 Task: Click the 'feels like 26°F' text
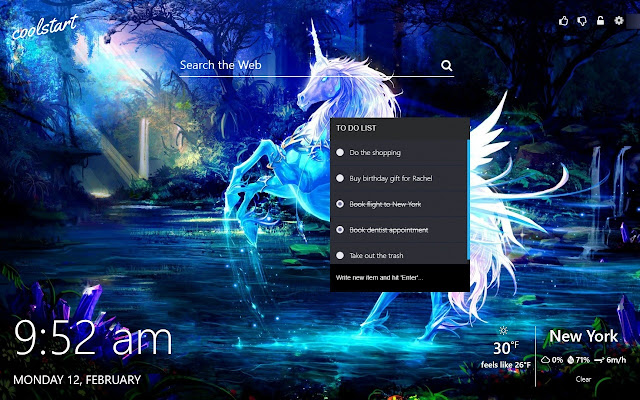[x=506, y=364]
